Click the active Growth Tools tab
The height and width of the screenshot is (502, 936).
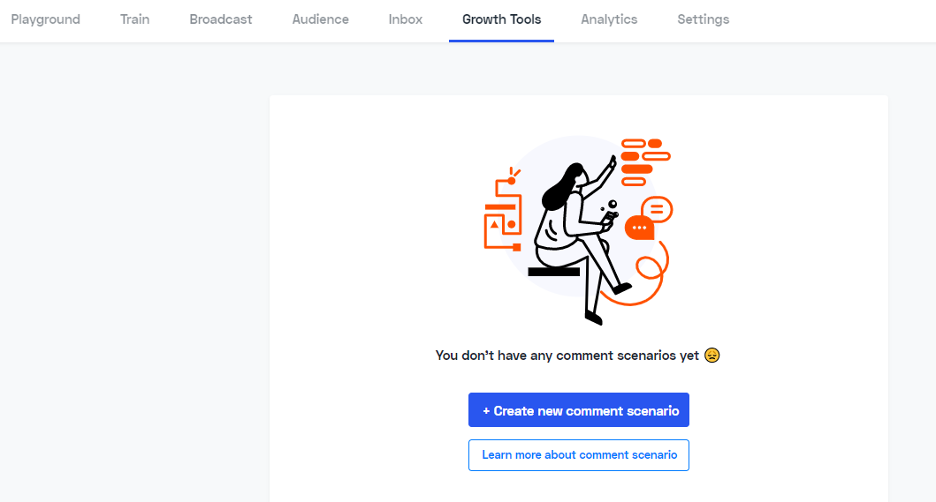501,20
